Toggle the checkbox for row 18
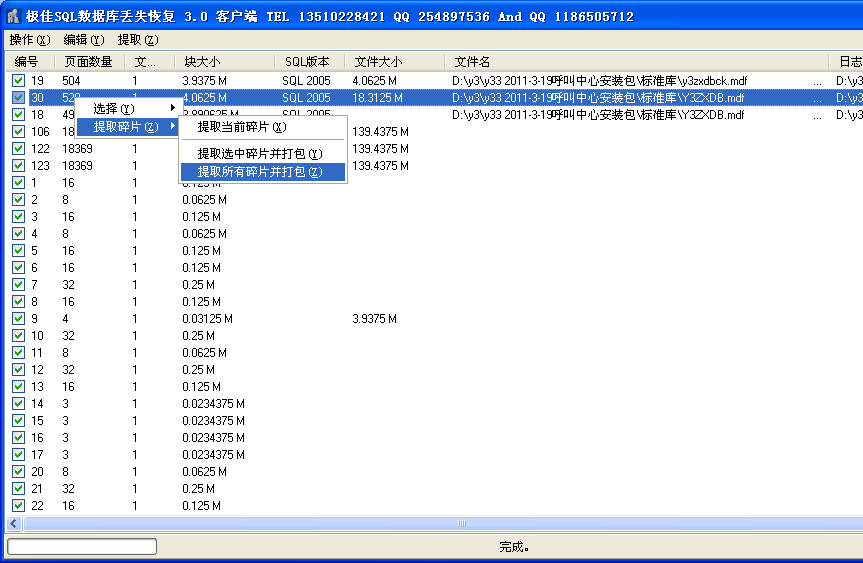The image size is (863, 563). coord(18,114)
